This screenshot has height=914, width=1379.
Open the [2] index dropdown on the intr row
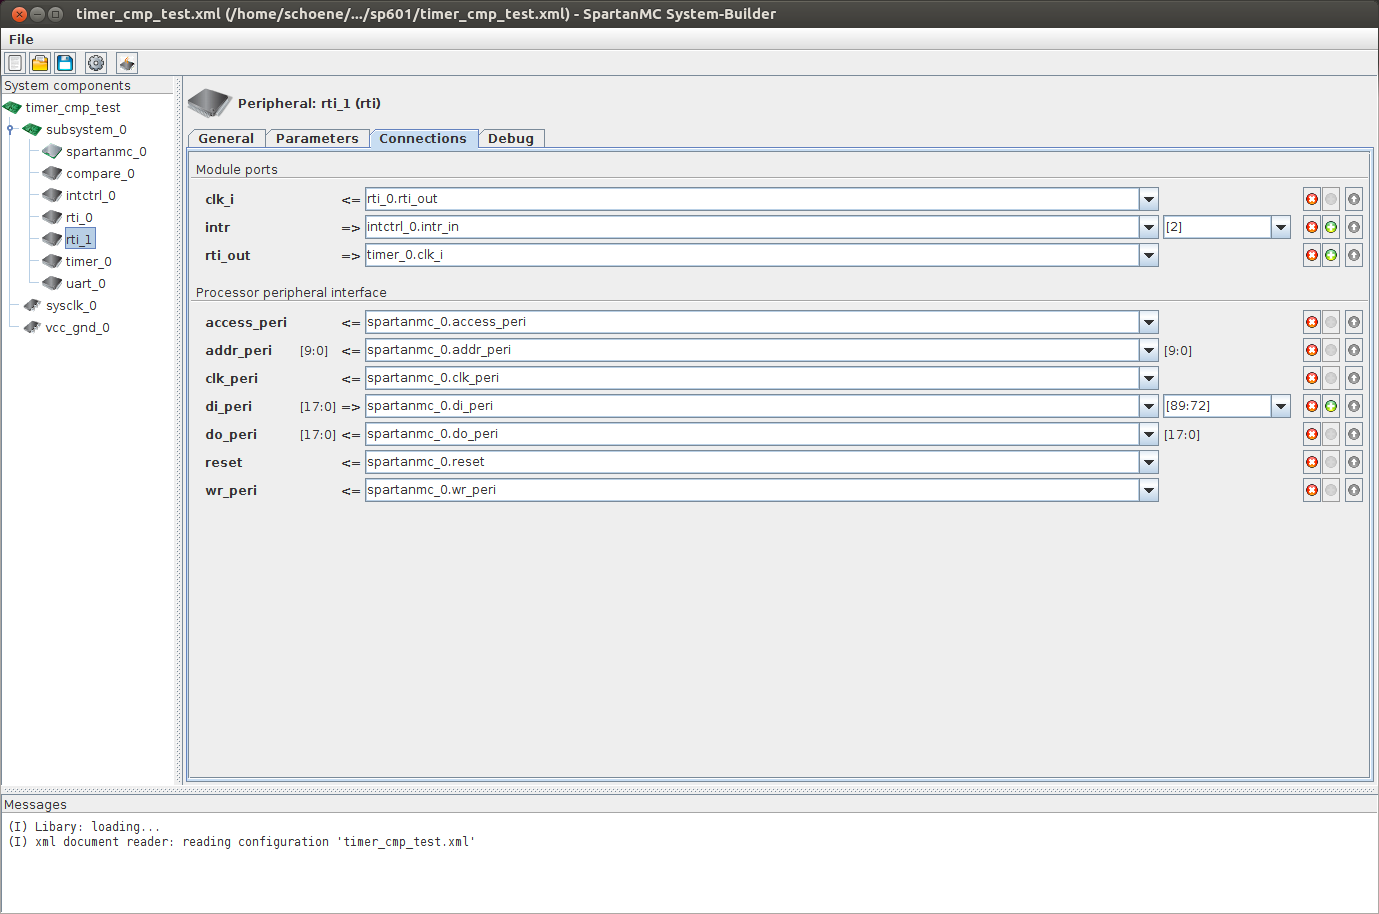(x=1281, y=227)
